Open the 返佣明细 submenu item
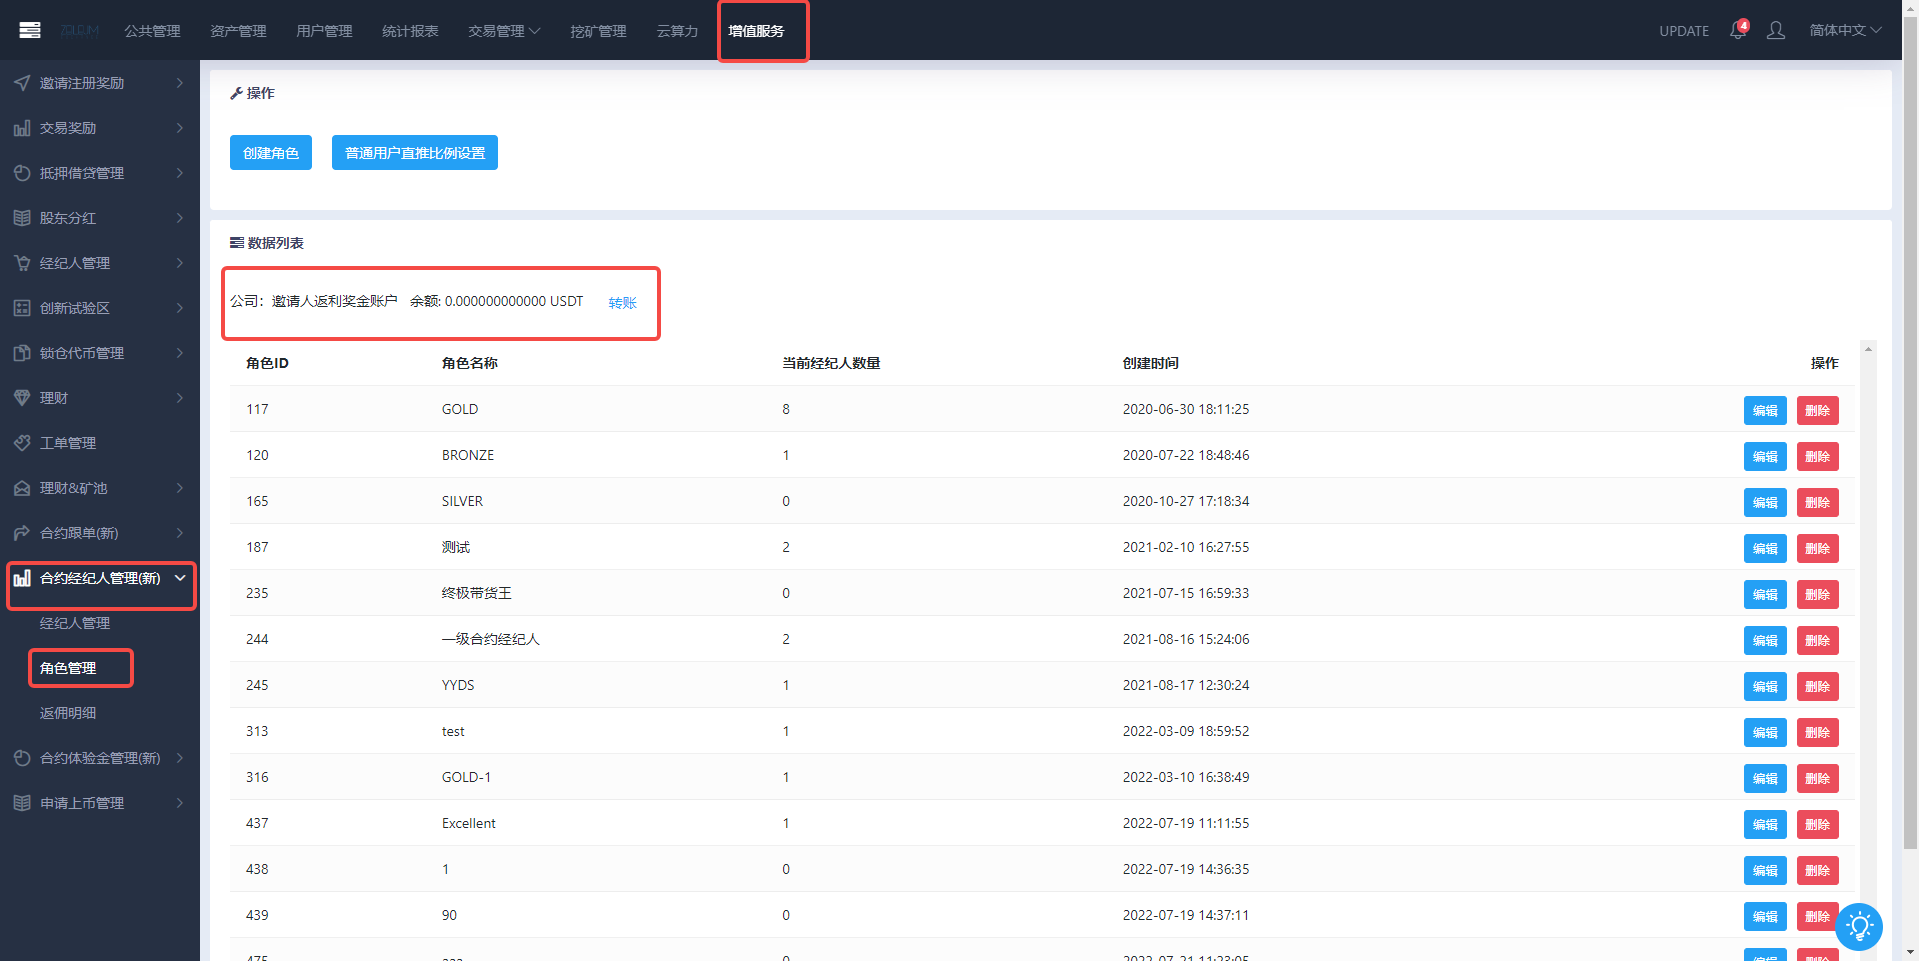 pos(68,713)
